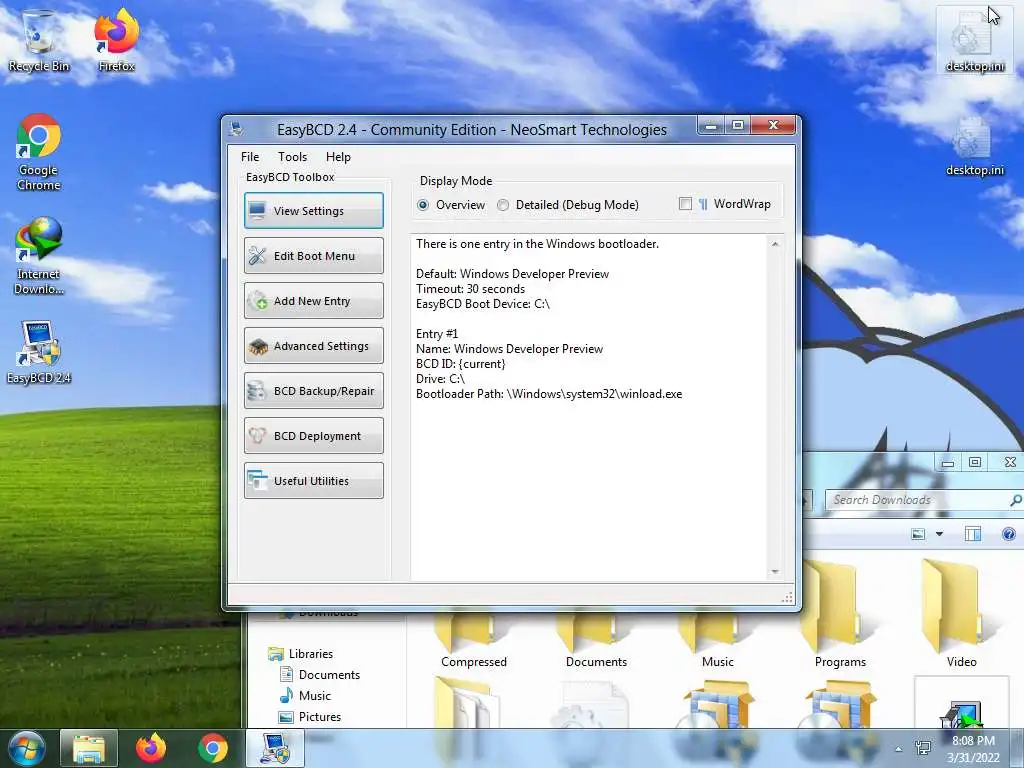Image resolution: width=1024 pixels, height=768 pixels.
Task: Launch Firefox from the taskbar
Action: click(151, 748)
